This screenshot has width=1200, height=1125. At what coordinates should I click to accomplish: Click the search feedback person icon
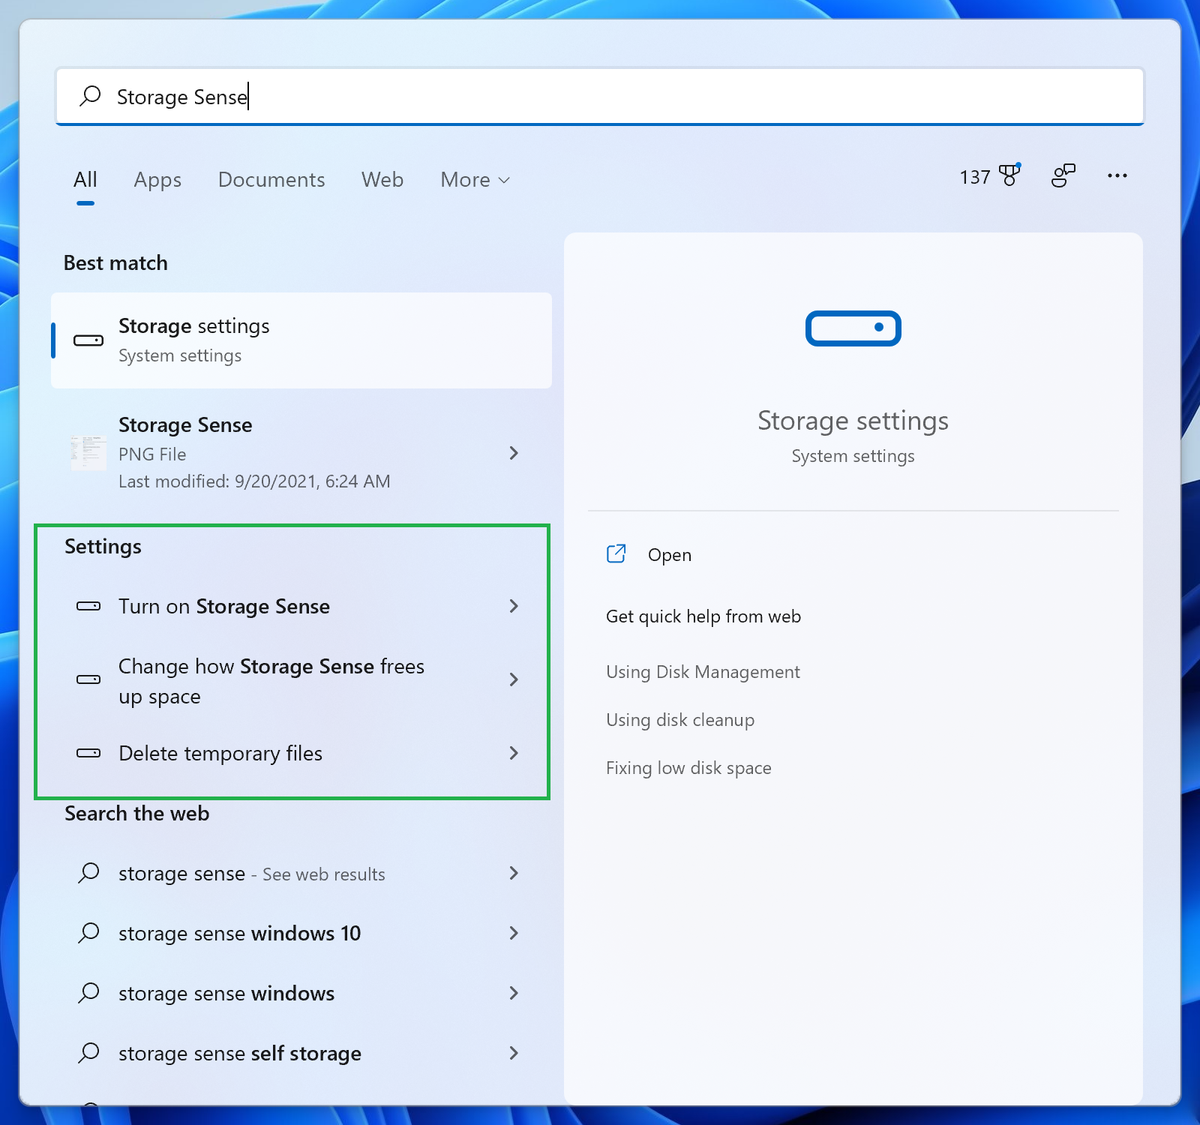[x=1063, y=175]
